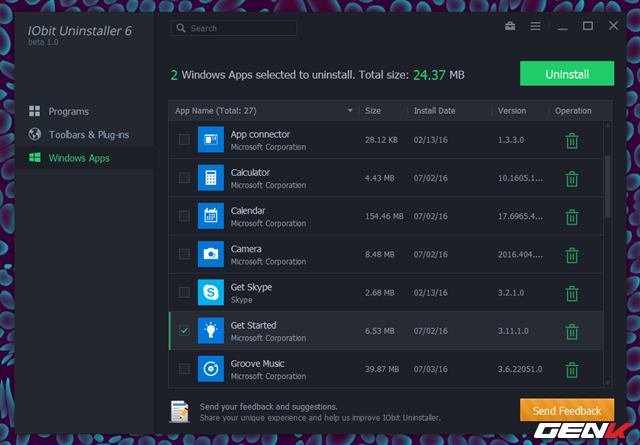
Task: Expand the App Name sort dropdown arrow
Action: tap(350, 111)
